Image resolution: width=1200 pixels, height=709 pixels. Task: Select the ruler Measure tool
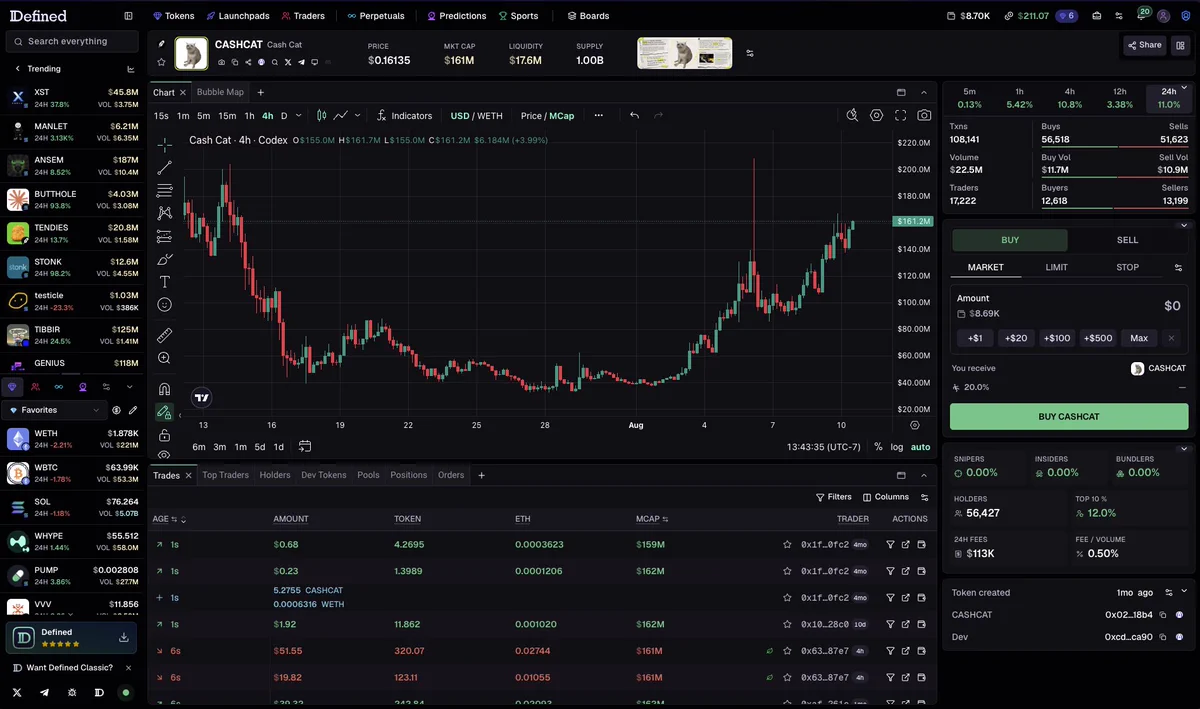[165, 335]
